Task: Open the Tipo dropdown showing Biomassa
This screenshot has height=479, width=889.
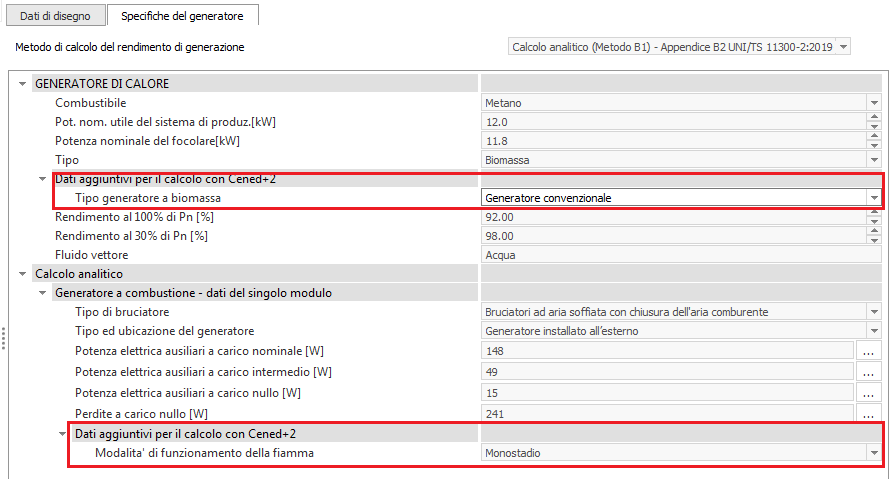Action: pyautogui.click(x=874, y=160)
